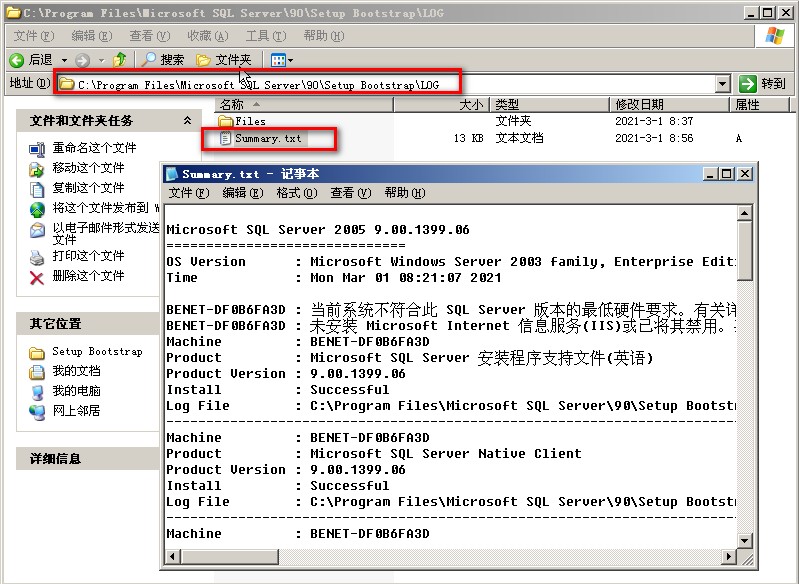Select the Summary.txt file icon
799x584 pixels.
[225, 138]
